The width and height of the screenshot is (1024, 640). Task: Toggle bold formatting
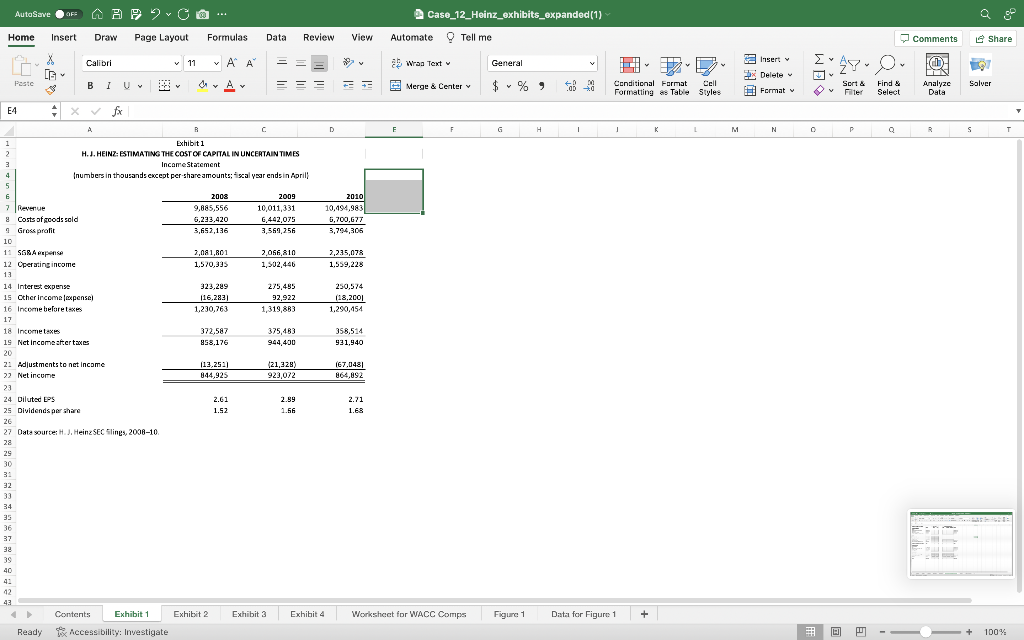point(90,87)
